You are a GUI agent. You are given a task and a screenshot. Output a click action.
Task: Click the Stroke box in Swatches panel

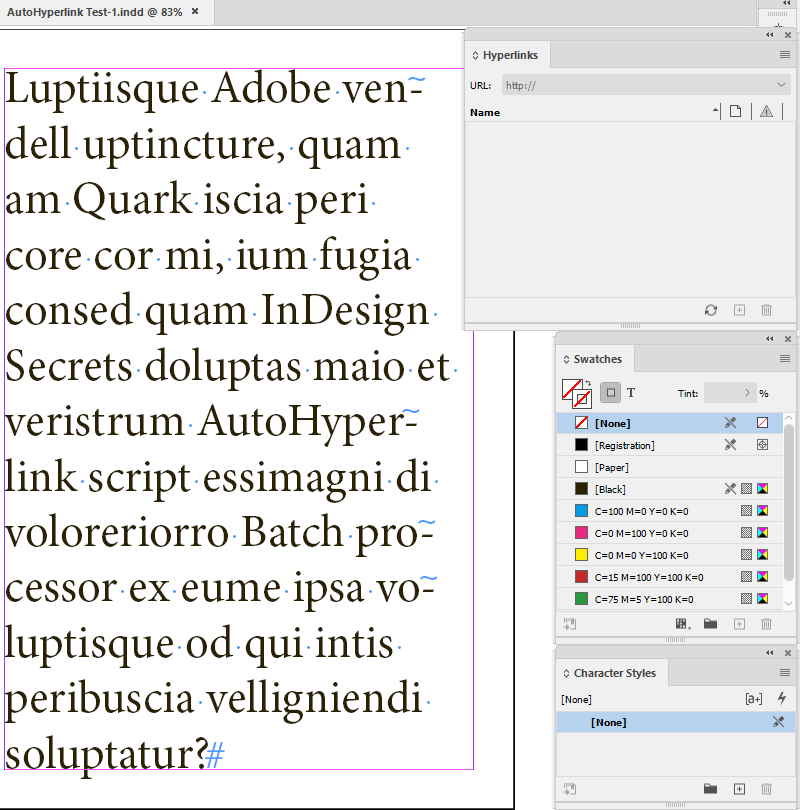pyautogui.click(x=583, y=399)
